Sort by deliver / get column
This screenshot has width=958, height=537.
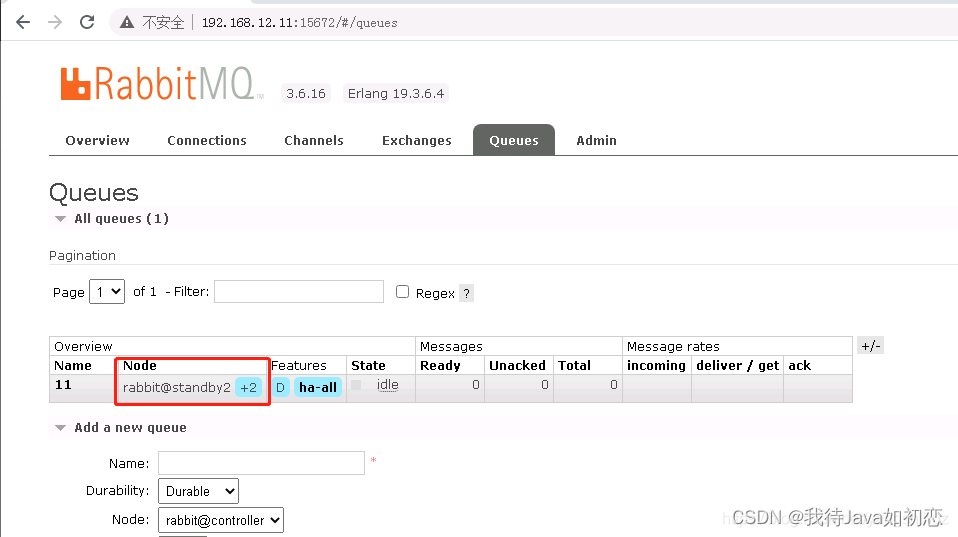pos(737,365)
